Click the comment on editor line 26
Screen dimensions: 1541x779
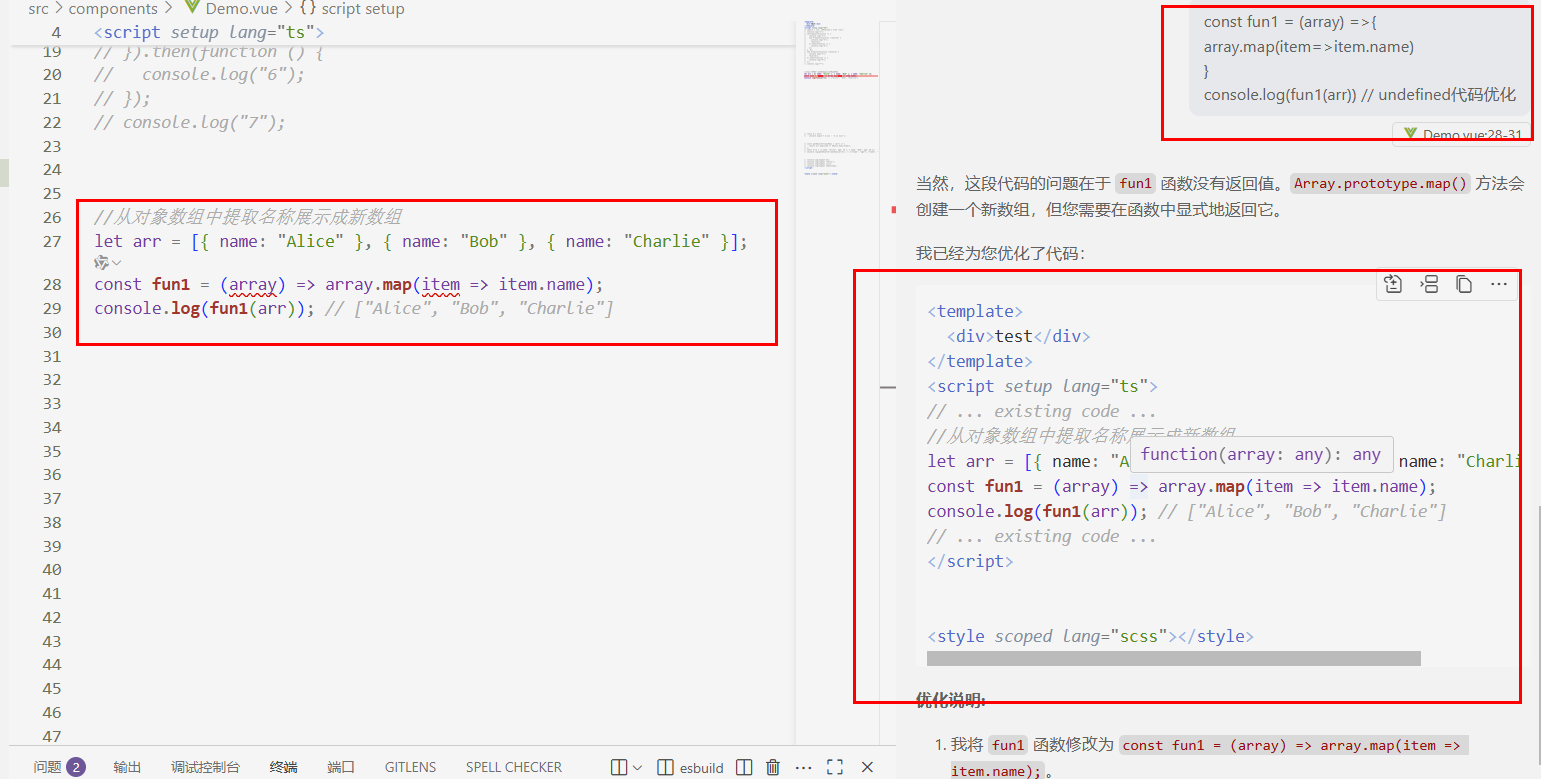(248, 217)
